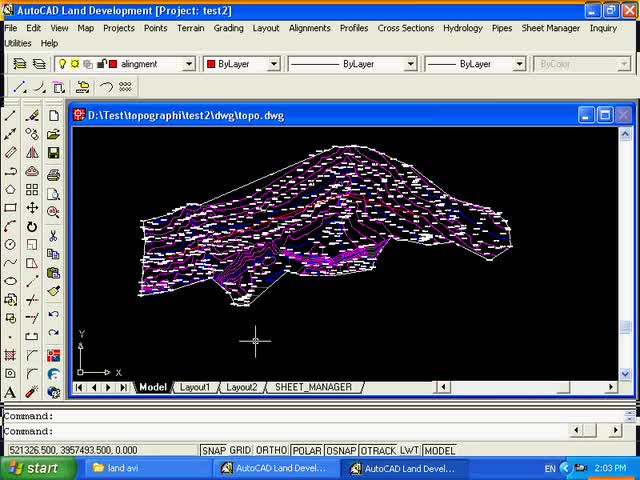Select the Explode tool
The width and height of the screenshot is (640, 480).
[x=32, y=392]
